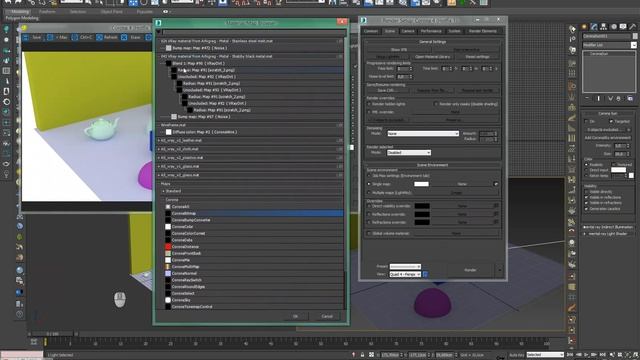Select CoronaSky map entry
Screen dimensions: 640x360
click(254, 300)
